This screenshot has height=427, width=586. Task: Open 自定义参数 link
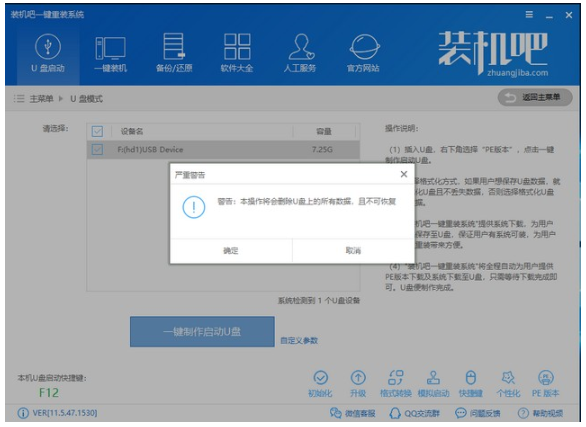coord(299,340)
